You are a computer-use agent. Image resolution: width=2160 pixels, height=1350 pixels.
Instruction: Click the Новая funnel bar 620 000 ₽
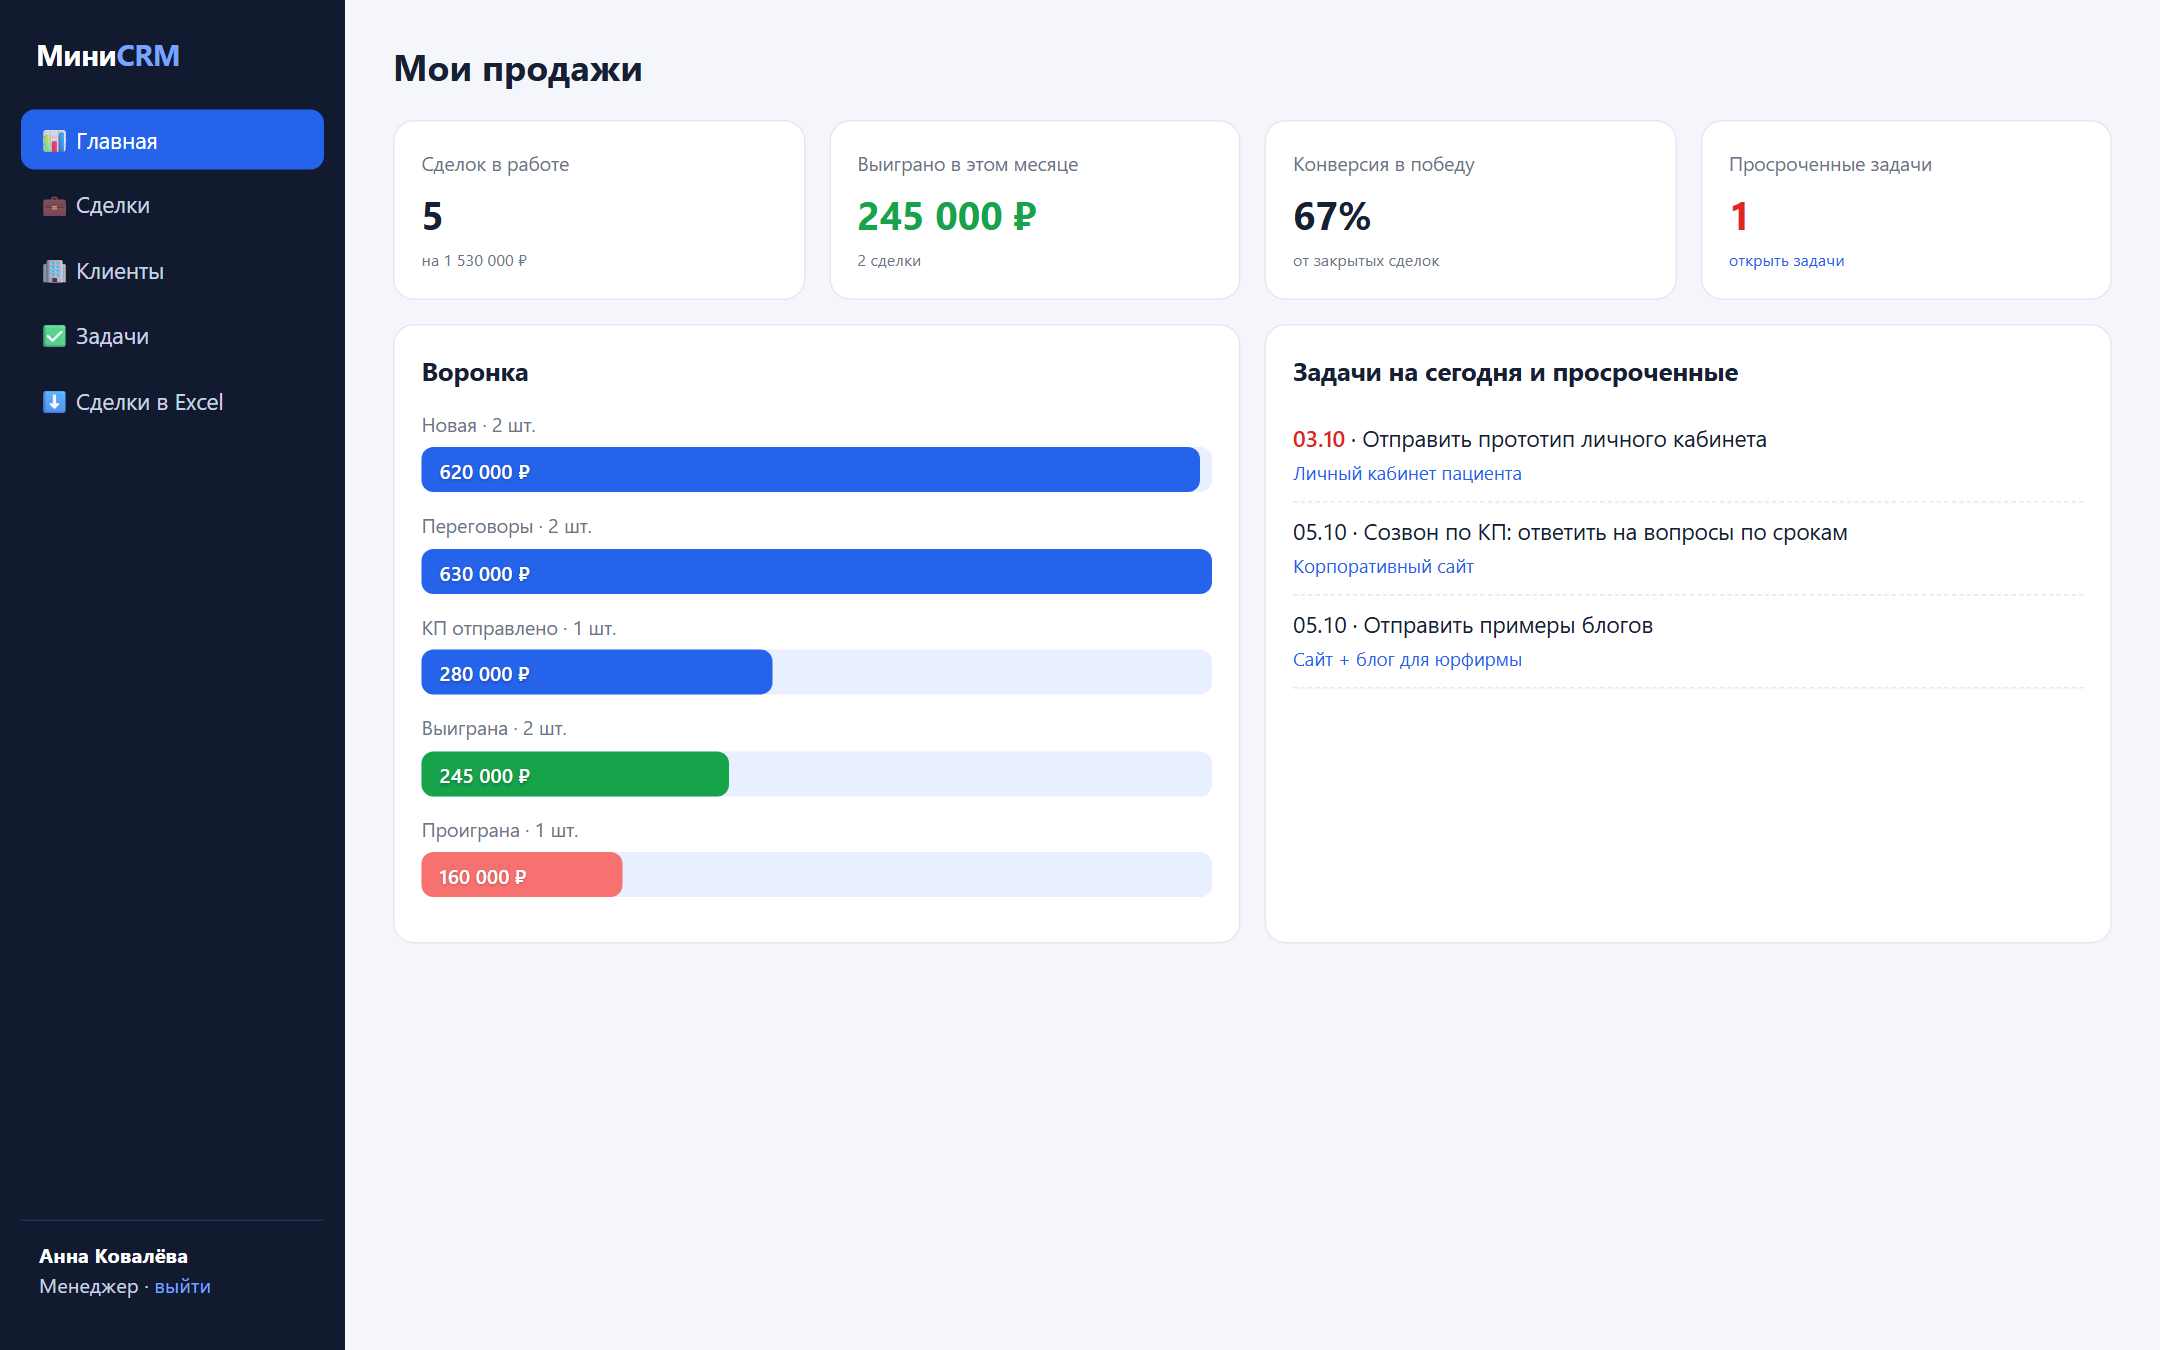(x=810, y=470)
